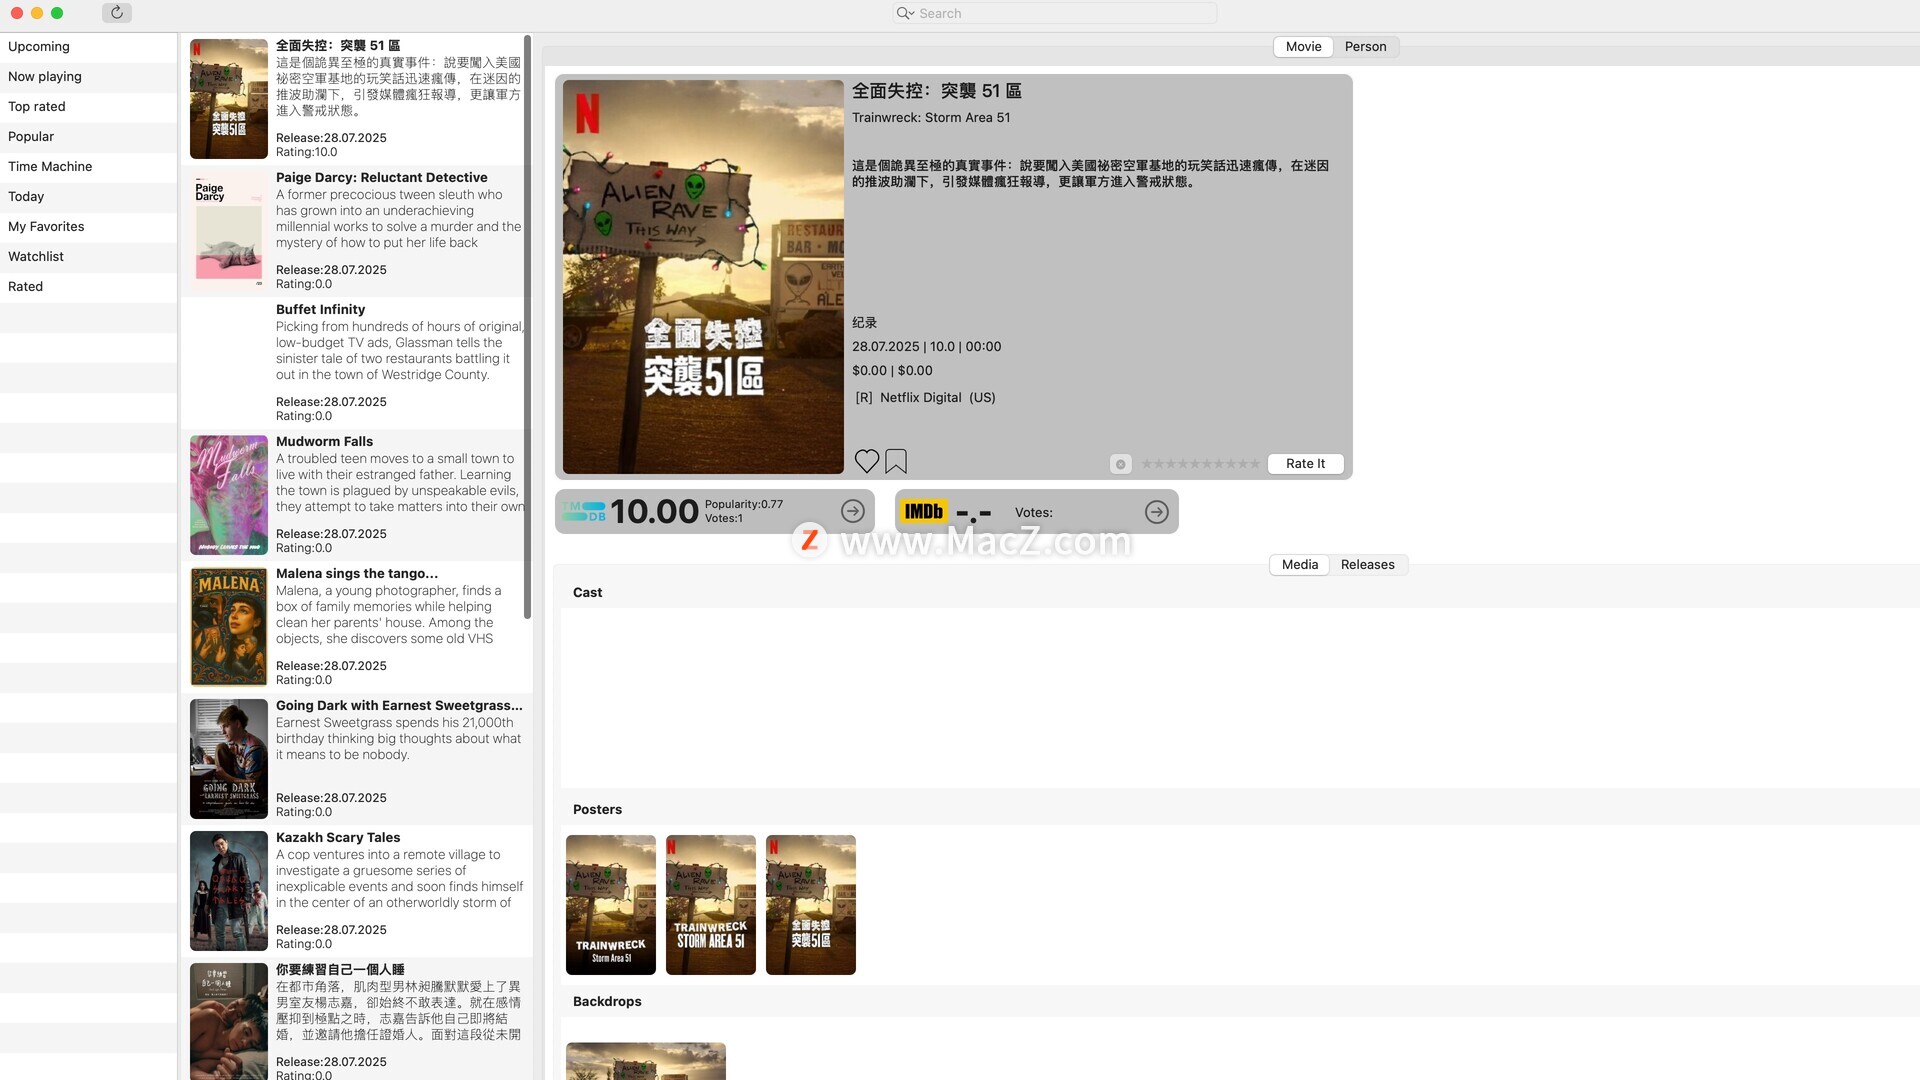The height and width of the screenshot is (1080, 1920).
Task: Click the magnifier search icon
Action: (x=905, y=13)
